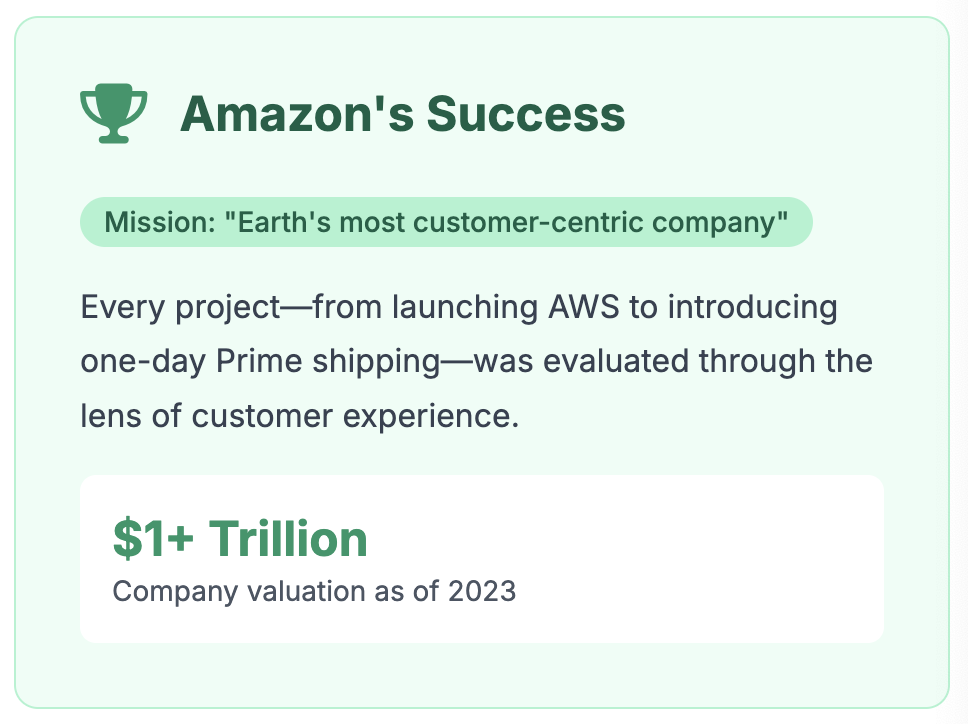Screen dimensions: 968x724
Task: Click blank green area below the valuation card
Action: 482,674
